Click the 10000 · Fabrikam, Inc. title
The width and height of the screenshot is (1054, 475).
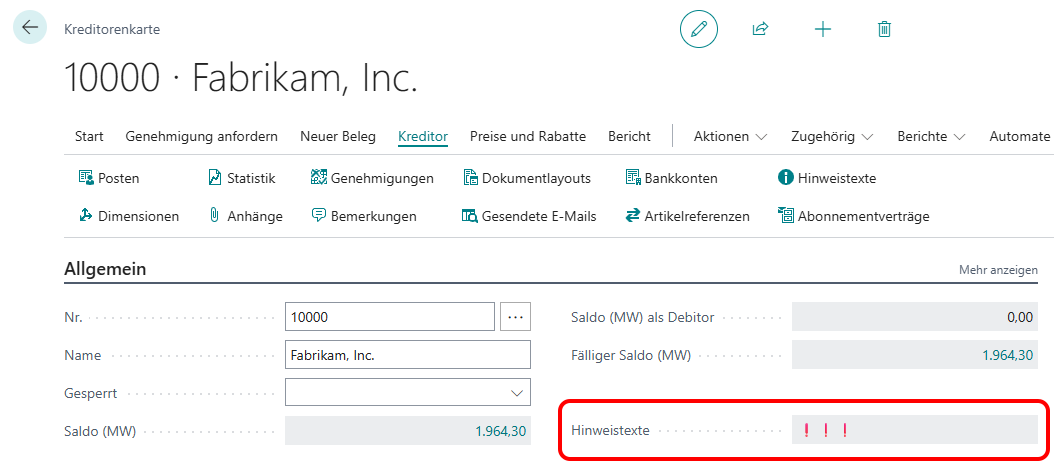pyautogui.click(x=241, y=79)
